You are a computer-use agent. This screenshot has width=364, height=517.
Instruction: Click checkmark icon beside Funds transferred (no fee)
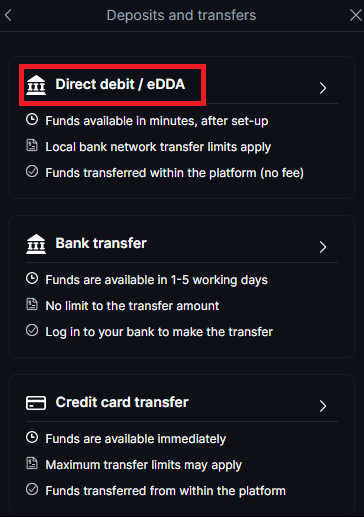tap(32, 171)
